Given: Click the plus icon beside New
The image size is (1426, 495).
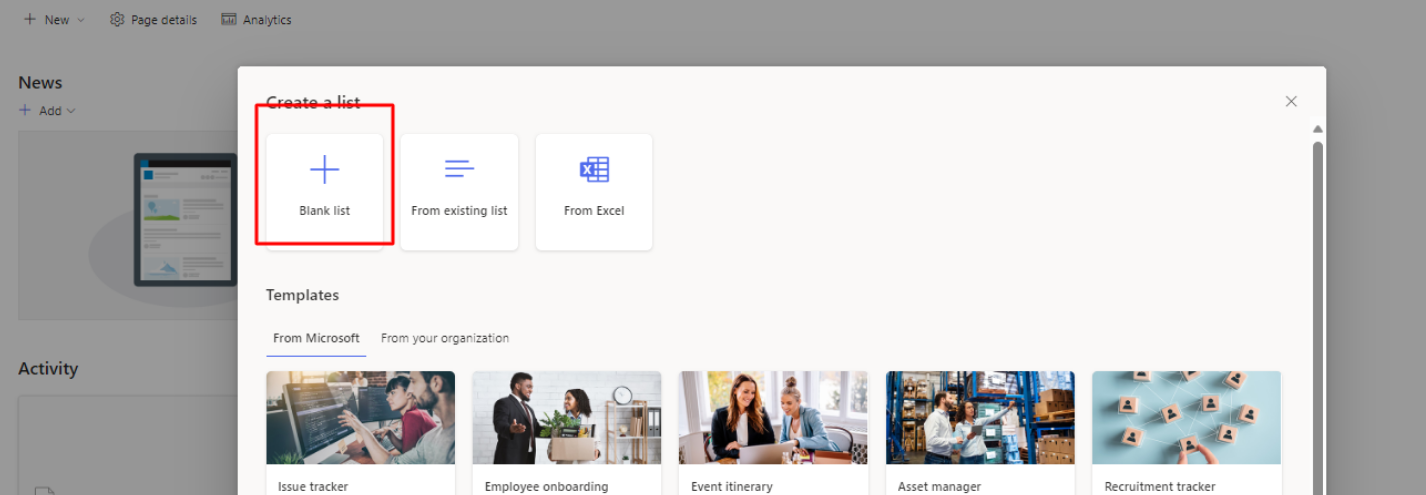Looking at the screenshot, I should click(x=30, y=19).
